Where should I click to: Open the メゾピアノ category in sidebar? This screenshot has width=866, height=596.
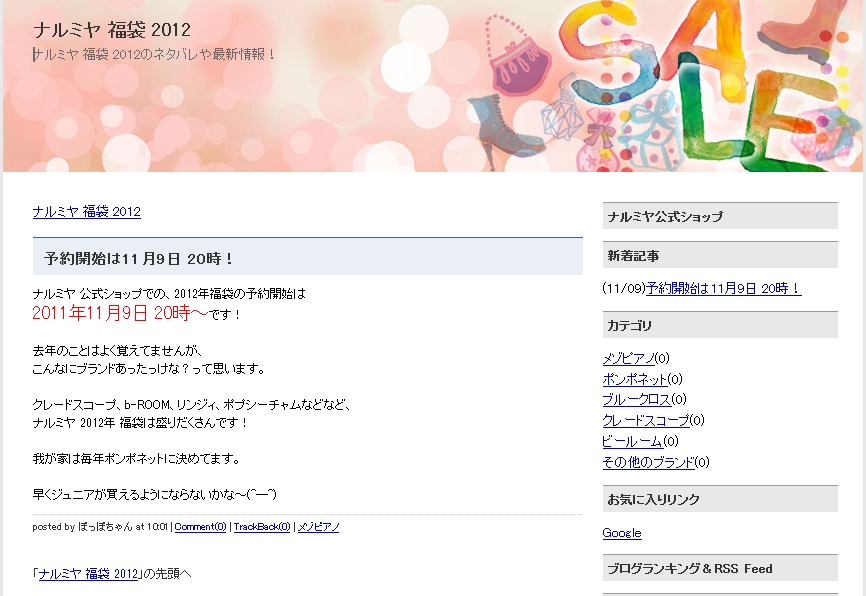(629, 358)
